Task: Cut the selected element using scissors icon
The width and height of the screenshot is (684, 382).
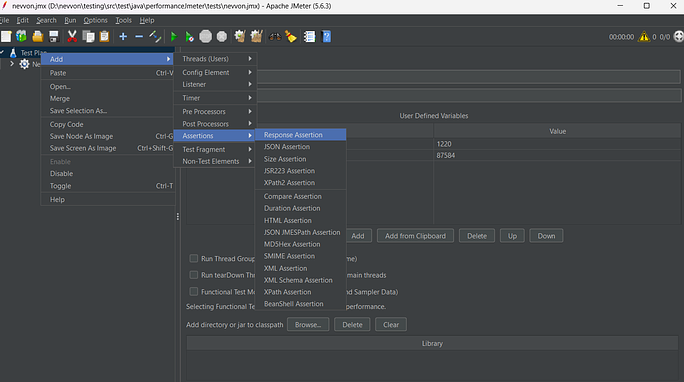Action: click(72, 37)
